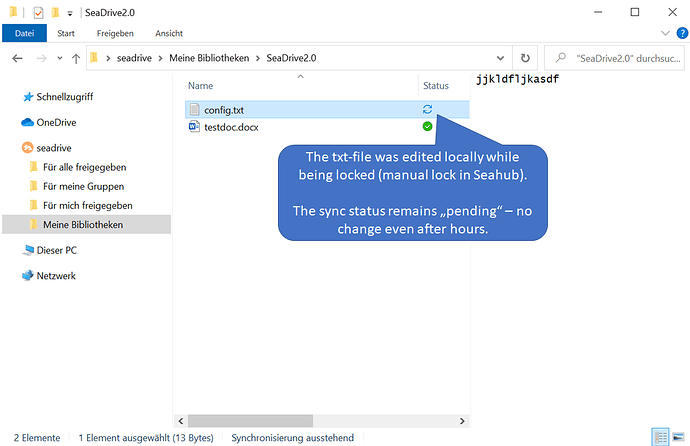Click the testdoc.docx Word icon
690x446 pixels.
[x=194, y=127]
